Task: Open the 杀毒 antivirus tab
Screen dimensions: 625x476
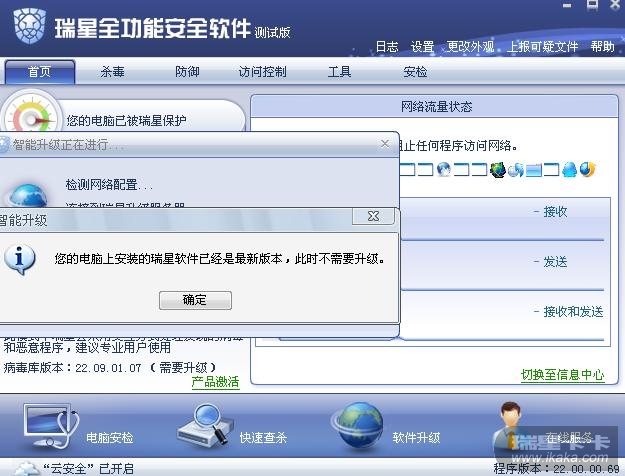Action: (x=112, y=72)
